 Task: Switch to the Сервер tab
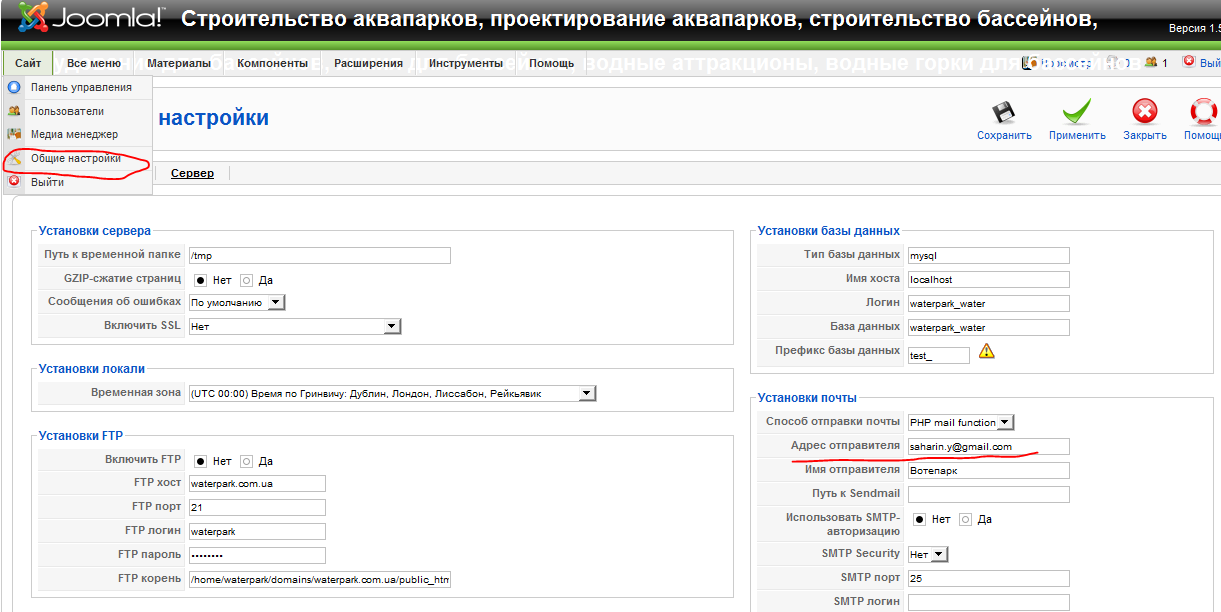pos(192,173)
